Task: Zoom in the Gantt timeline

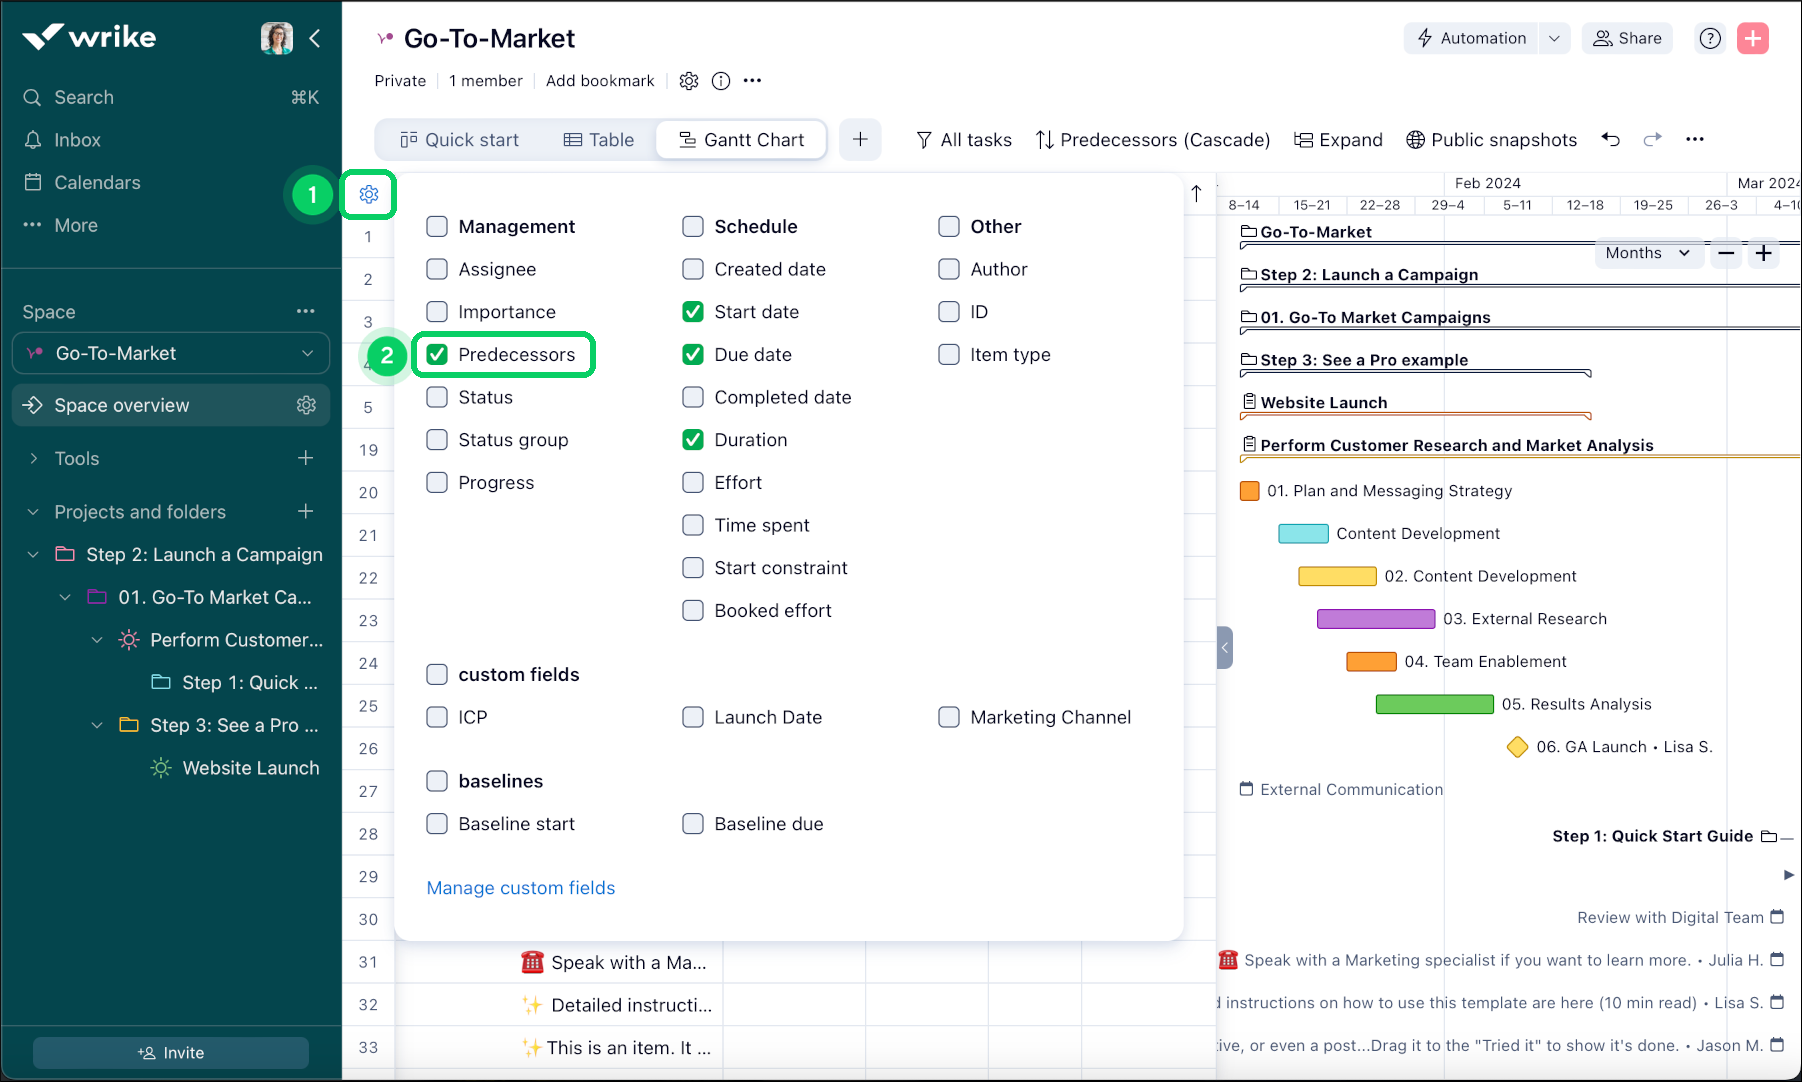Action: point(1764,253)
